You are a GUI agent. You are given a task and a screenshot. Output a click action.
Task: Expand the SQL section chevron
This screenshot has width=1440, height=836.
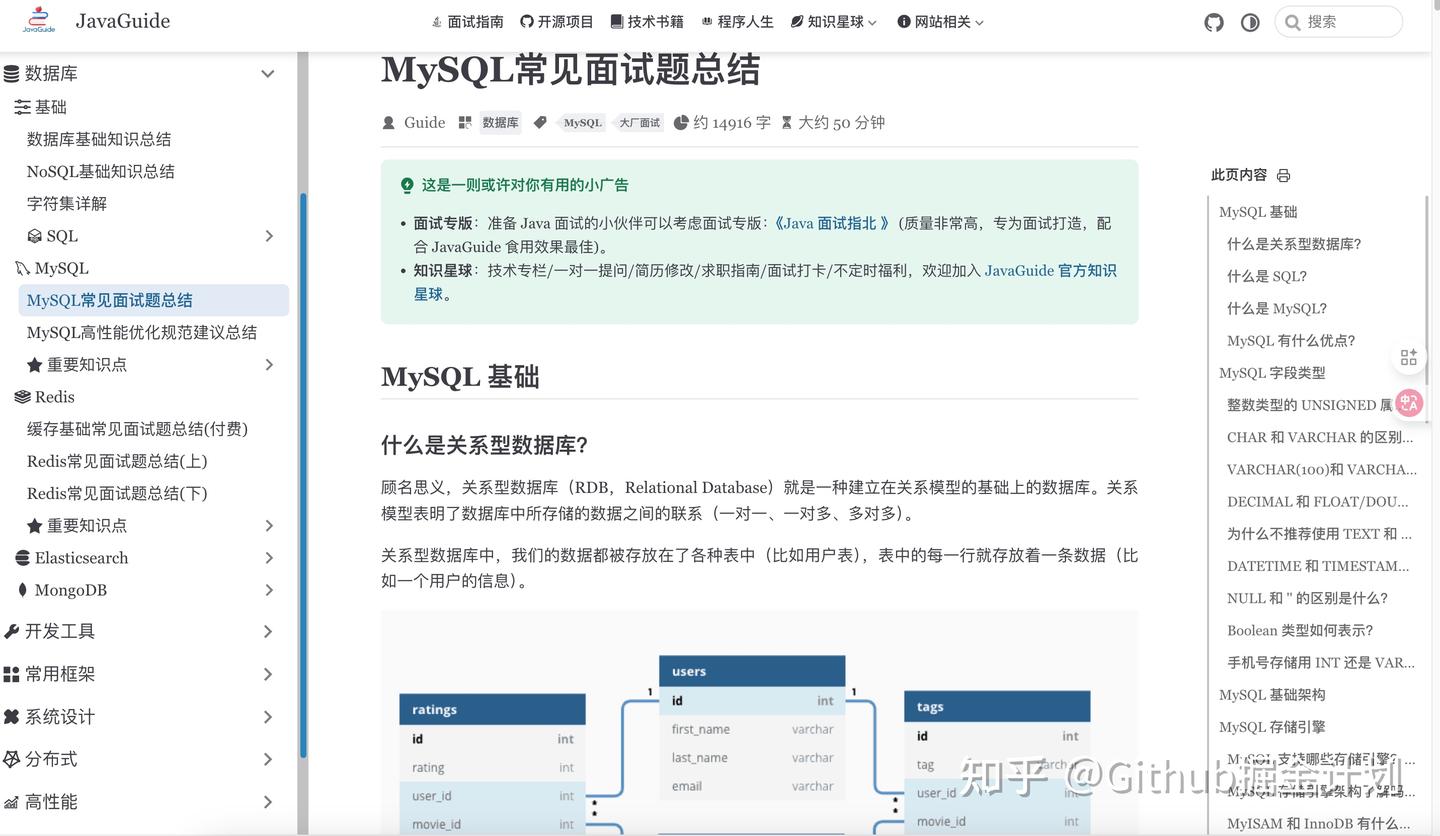(x=268, y=236)
